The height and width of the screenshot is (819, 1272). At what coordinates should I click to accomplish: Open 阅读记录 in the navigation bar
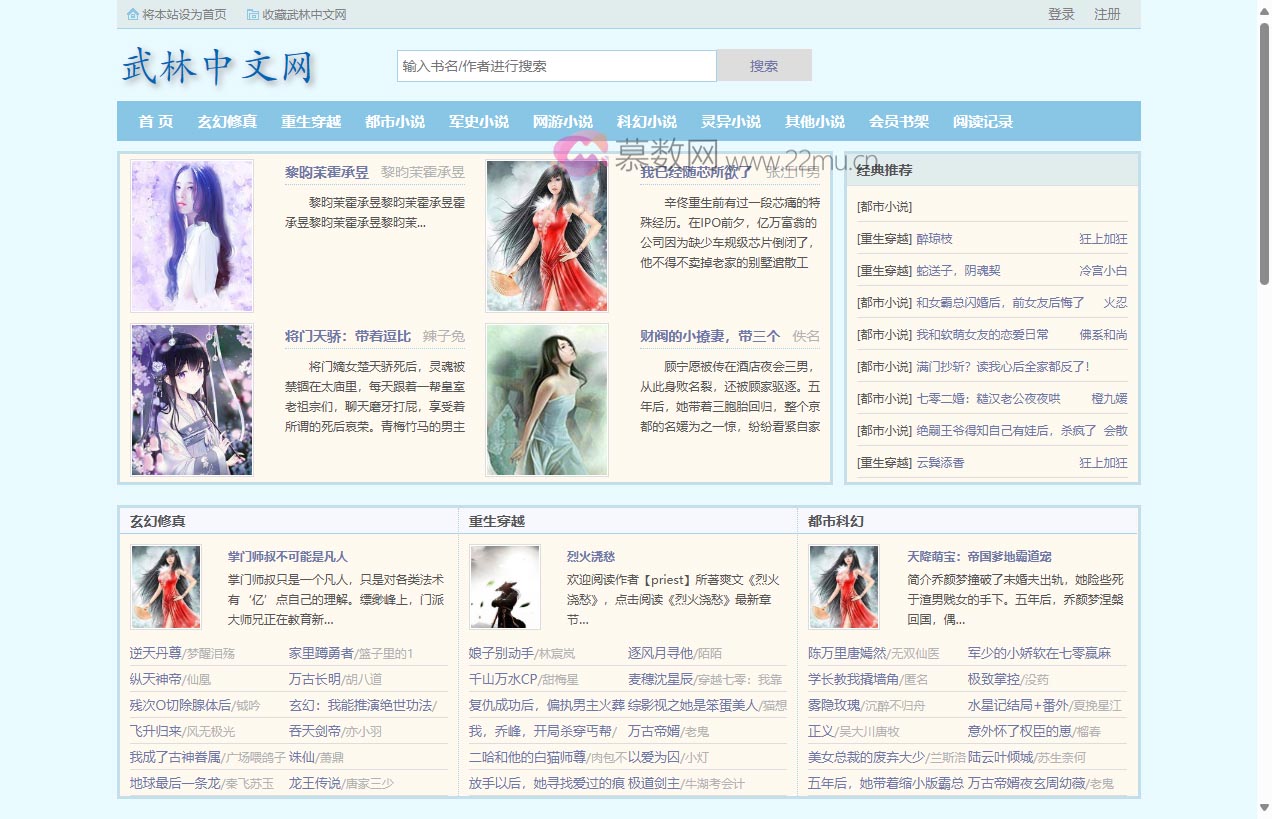pyautogui.click(x=983, y=121)
